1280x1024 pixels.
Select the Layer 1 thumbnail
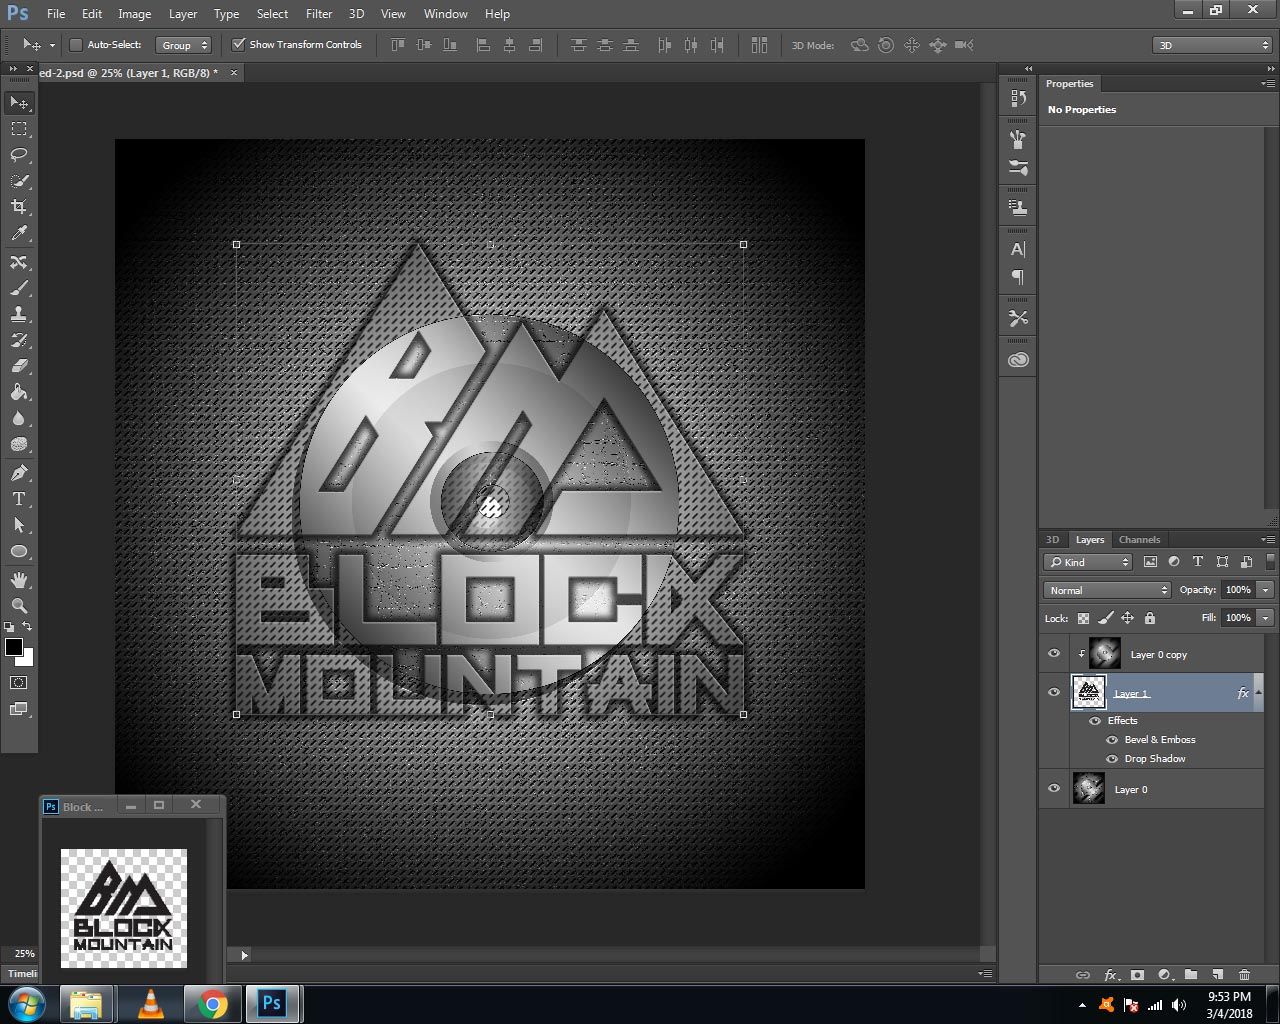tap(1089, 692)
